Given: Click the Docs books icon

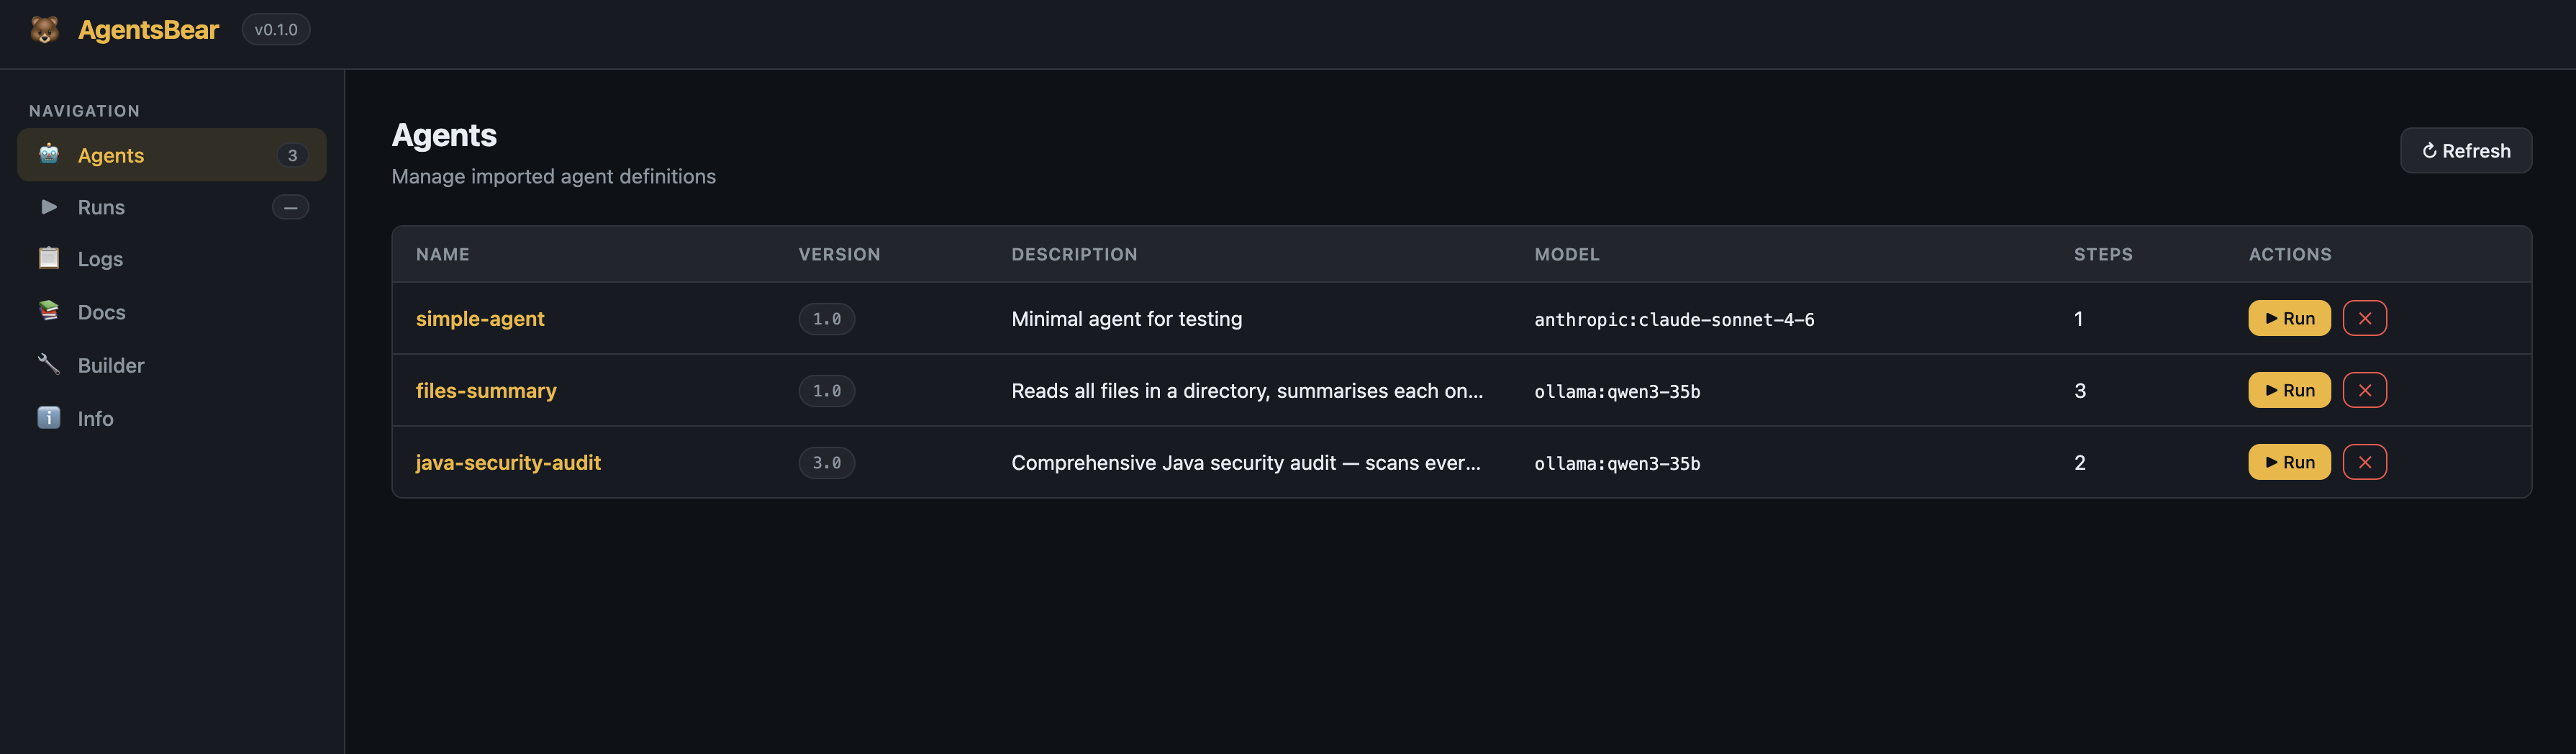Looking at the screenshot, I should pyautogui.click(x=49, y=311).
